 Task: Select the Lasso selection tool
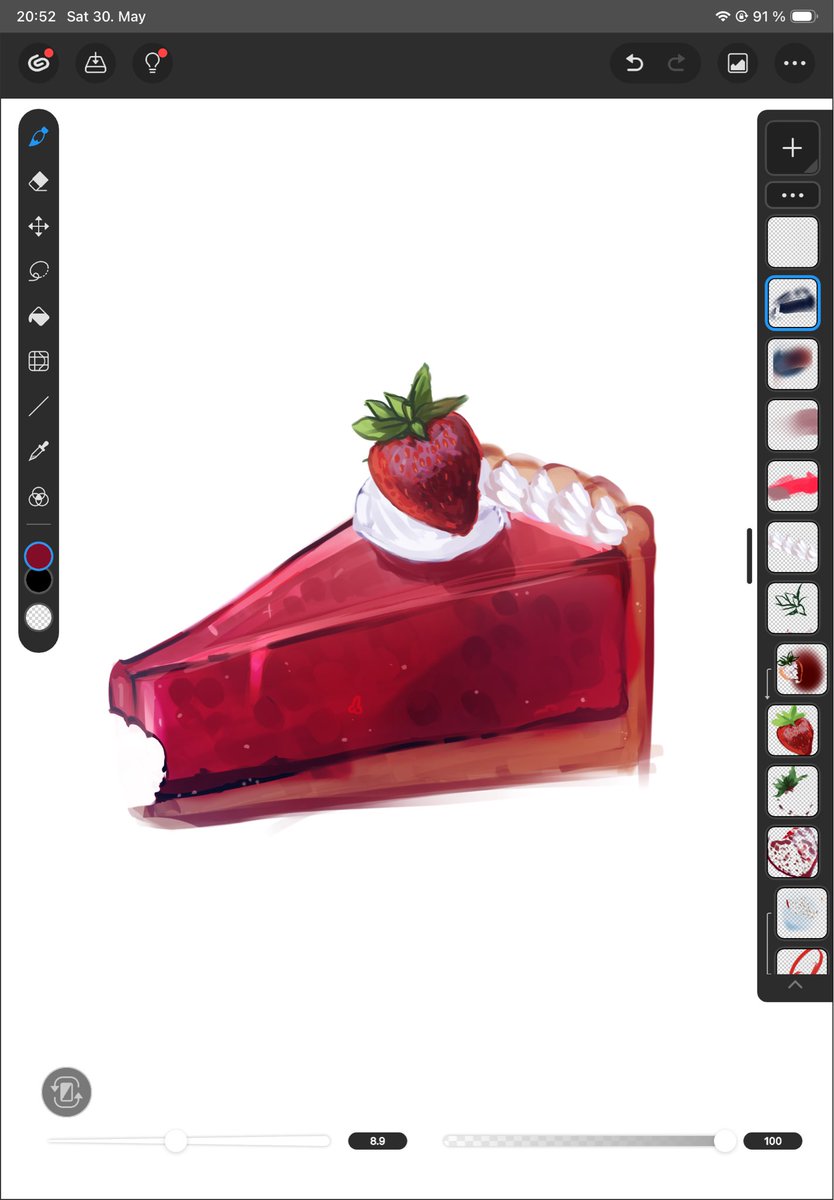[39, 271]
